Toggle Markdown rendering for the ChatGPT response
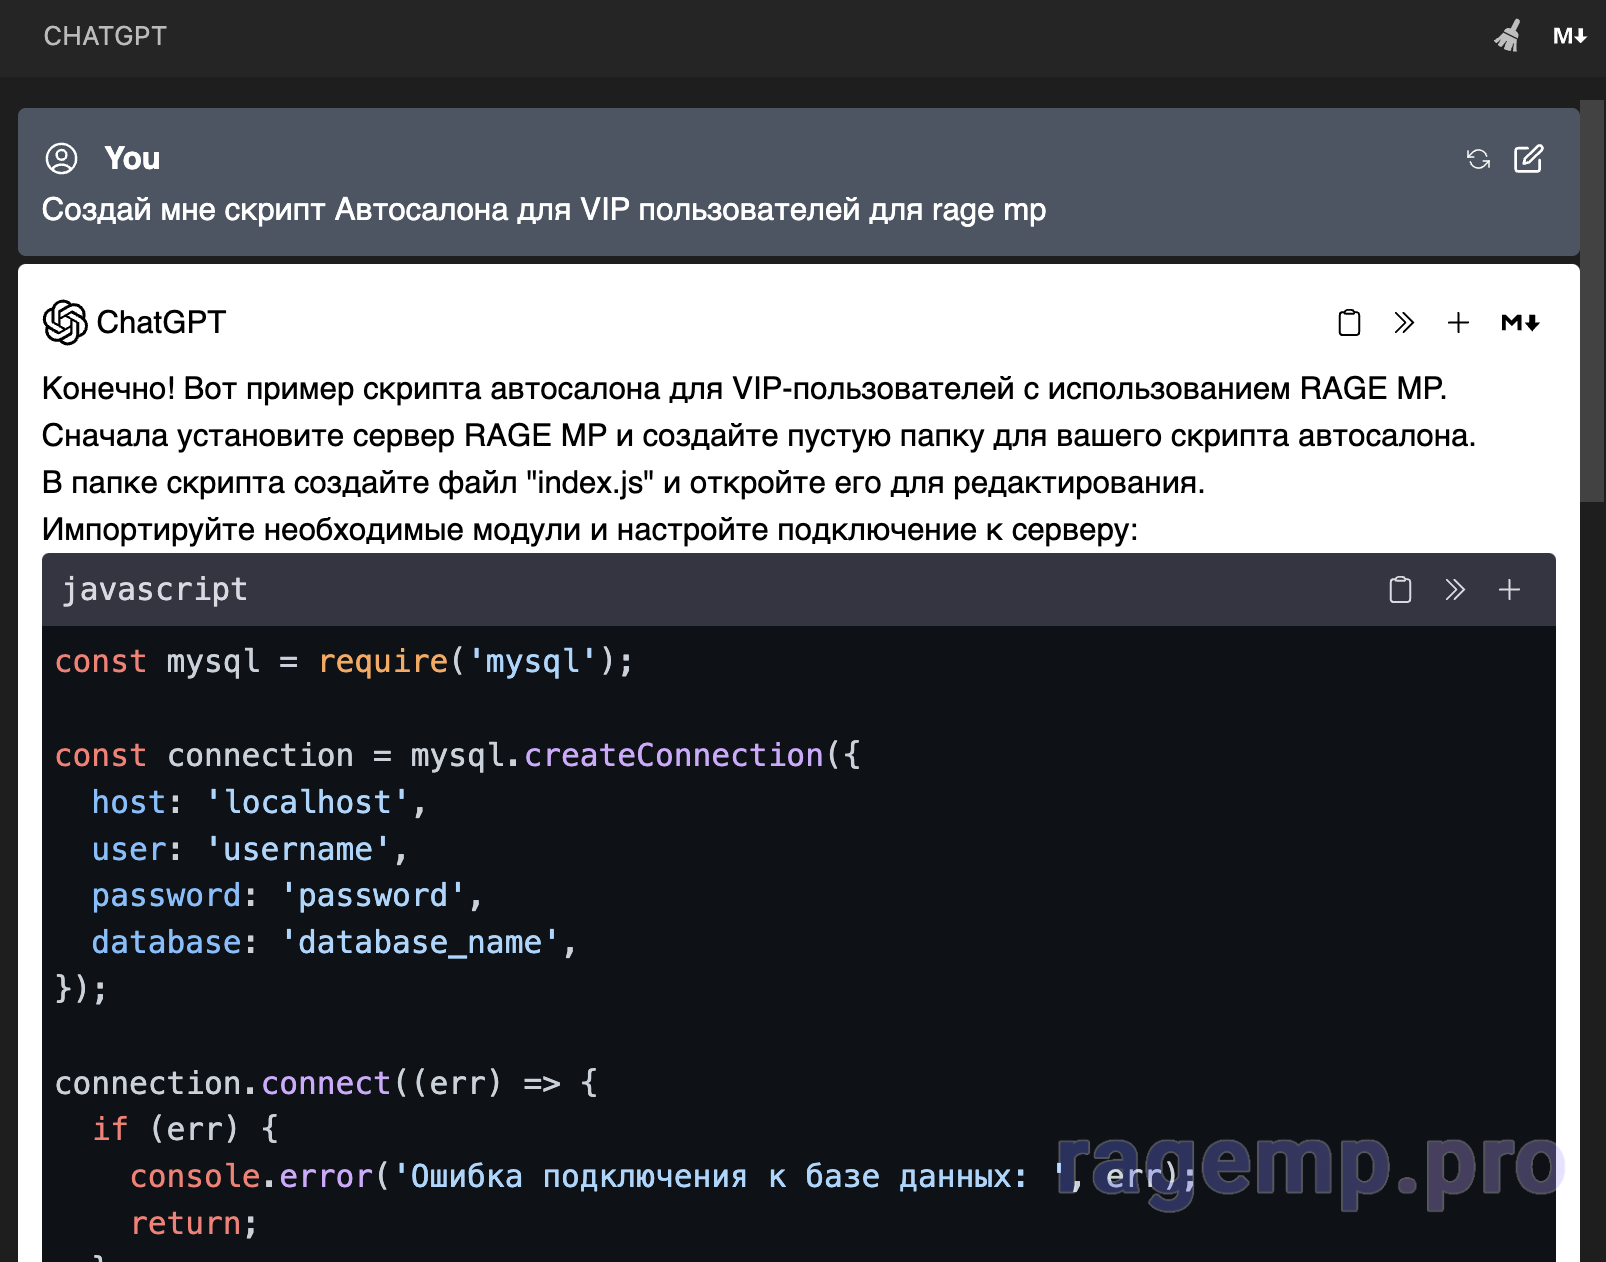 pyautogui.click(x=1520, y=322)
